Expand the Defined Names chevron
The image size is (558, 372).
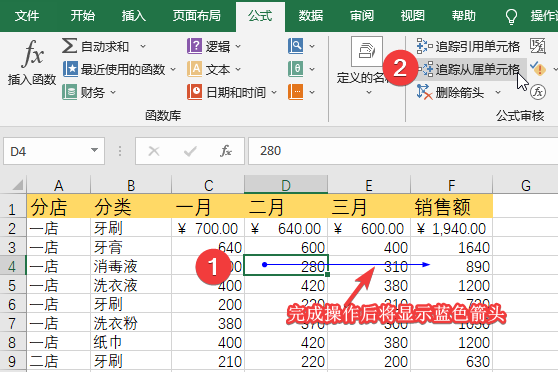[369, 93]
